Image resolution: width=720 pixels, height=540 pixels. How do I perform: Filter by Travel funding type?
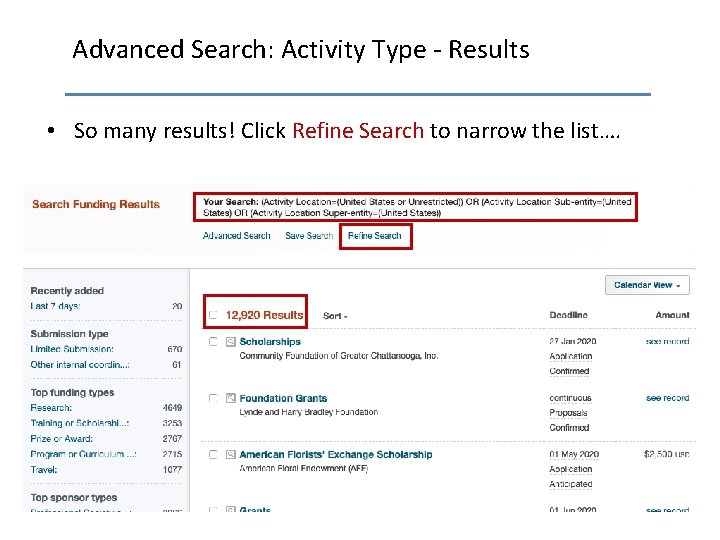click(44, 470)
